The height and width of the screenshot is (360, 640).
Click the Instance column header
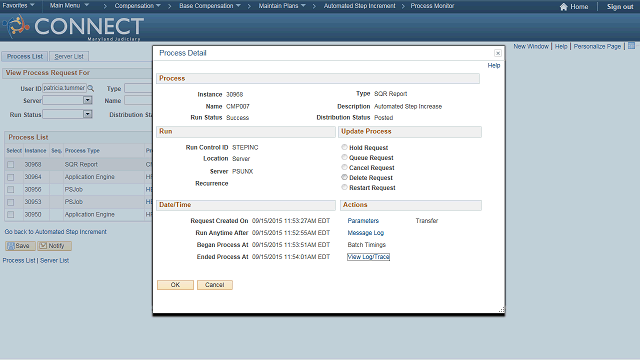(x=36, y=151)
